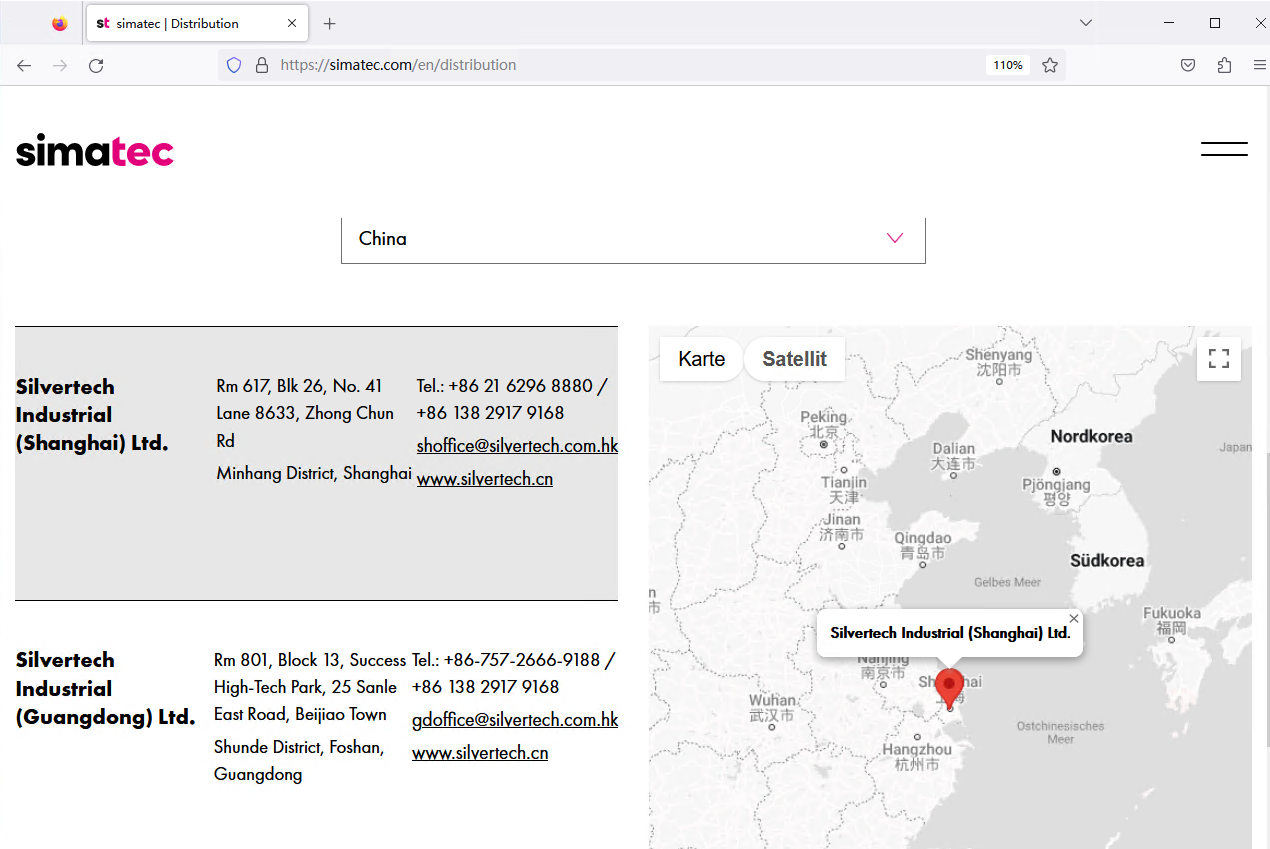This screenshot has width=1270, height=849.
Task: Save the page to Pocket
Action: [1188, 65]
